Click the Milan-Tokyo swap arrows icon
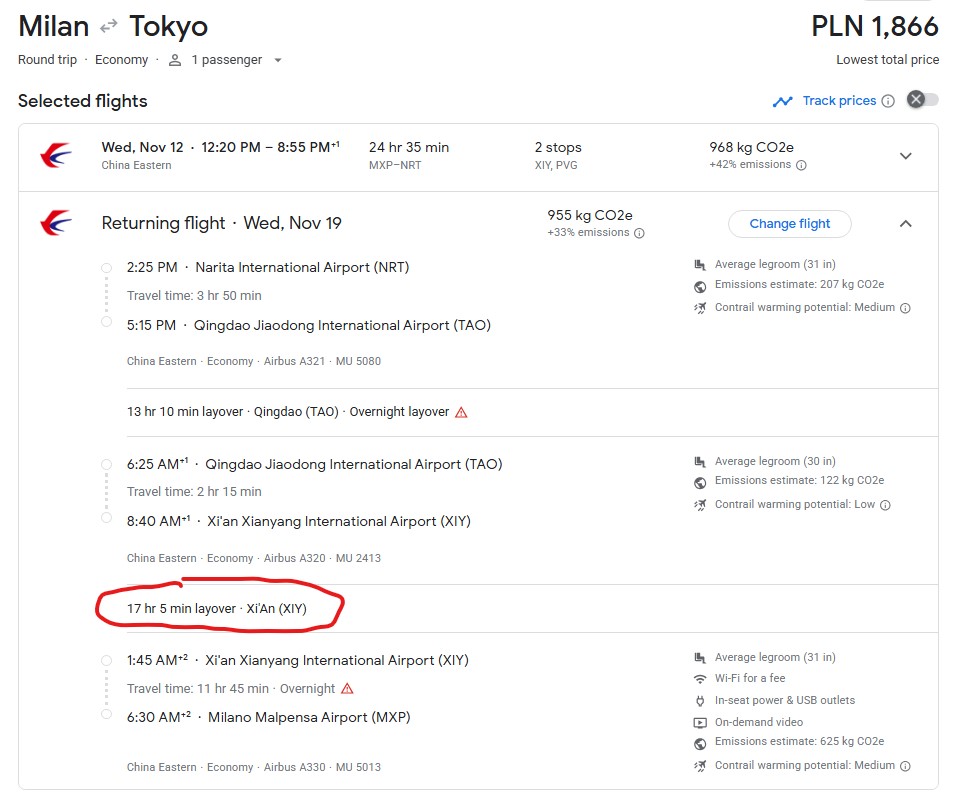 tap(109, 26)
